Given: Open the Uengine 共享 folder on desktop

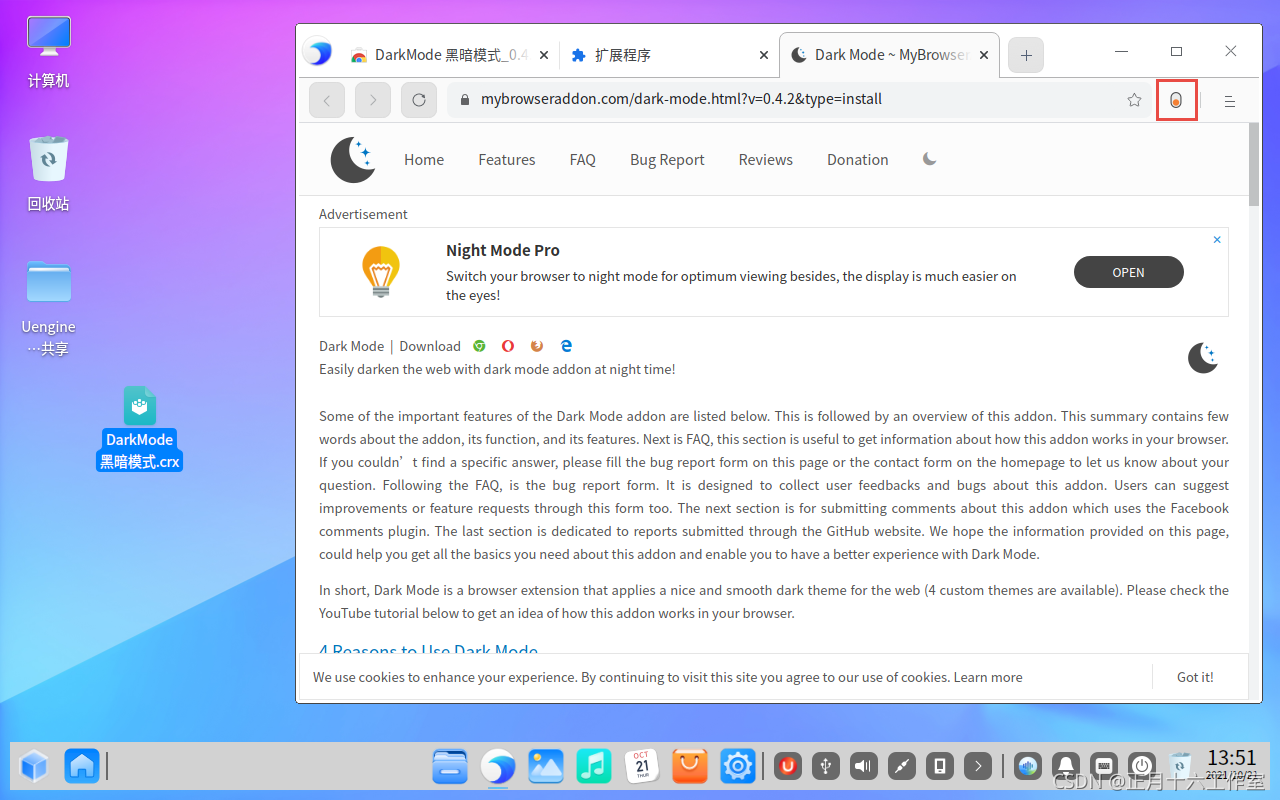Looking at the screenshot, I should 49,308.
